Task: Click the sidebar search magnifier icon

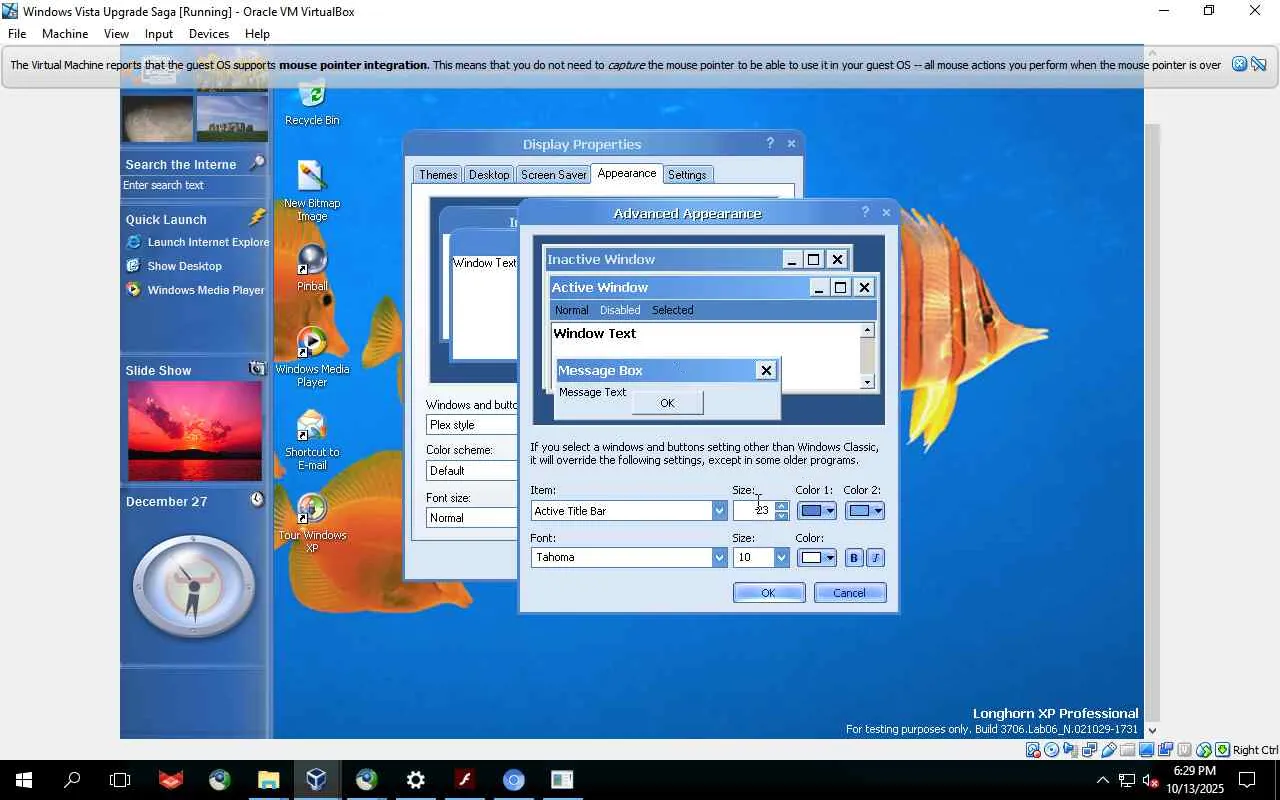Action: click(257, 163)
